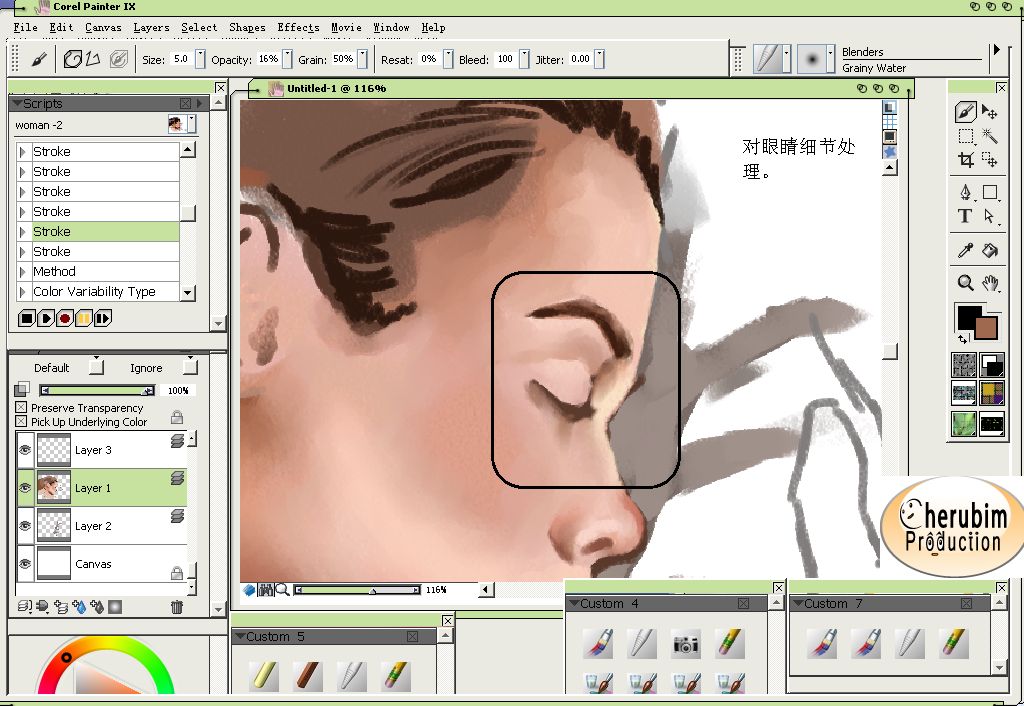Click the Opacity value field 16%
The width and height of the screenshot is (1024, 706).
pyautogui.click(x=268, y=59)
